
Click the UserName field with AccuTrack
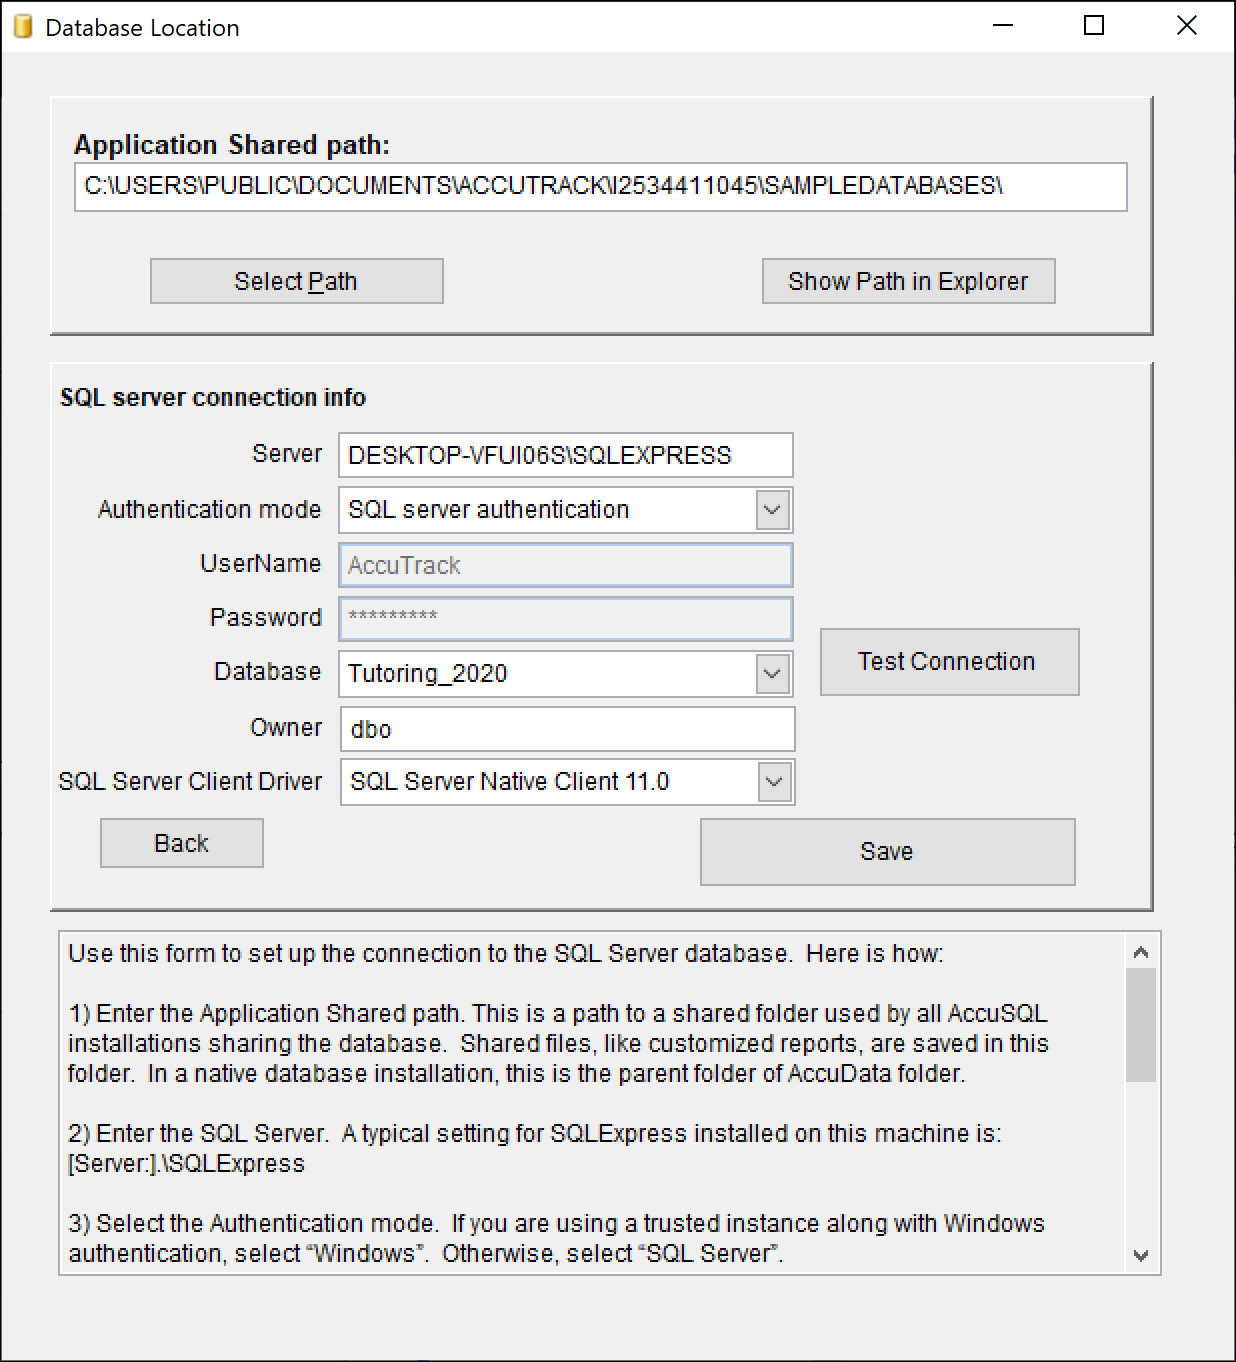tap(565, 565)
